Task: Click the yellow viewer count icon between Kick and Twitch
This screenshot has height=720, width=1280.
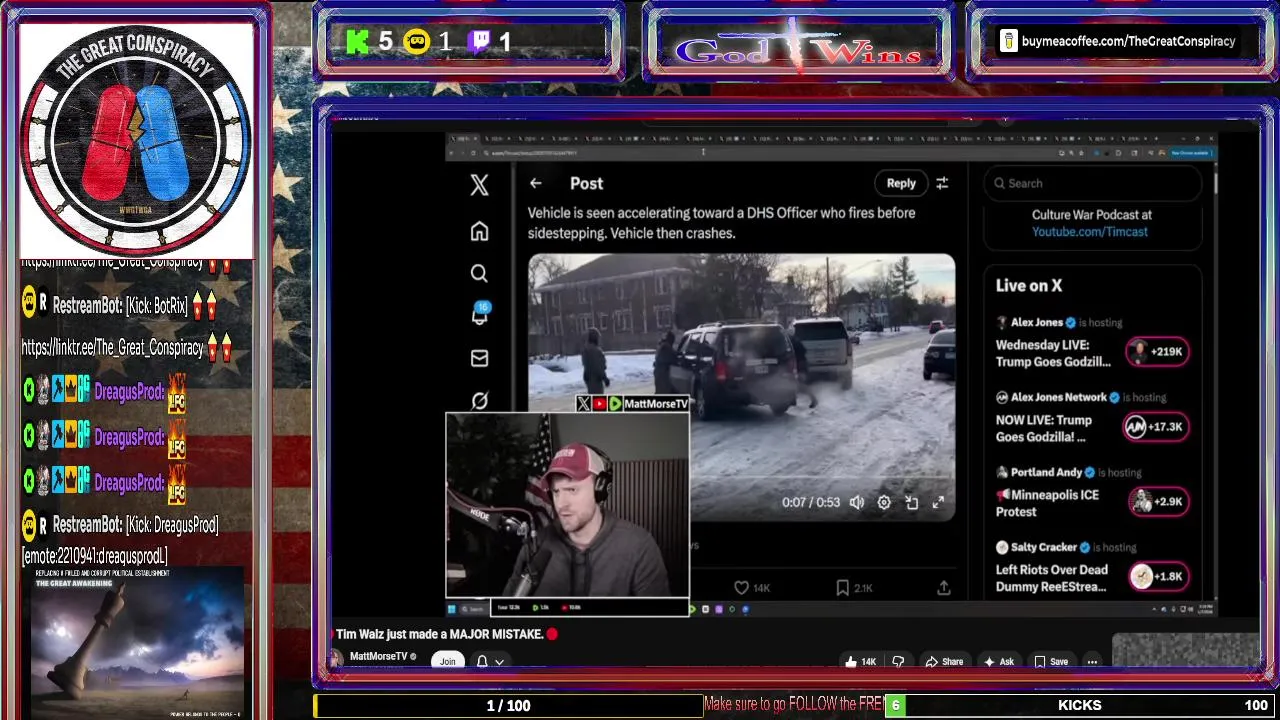Action: click(416, 42)
